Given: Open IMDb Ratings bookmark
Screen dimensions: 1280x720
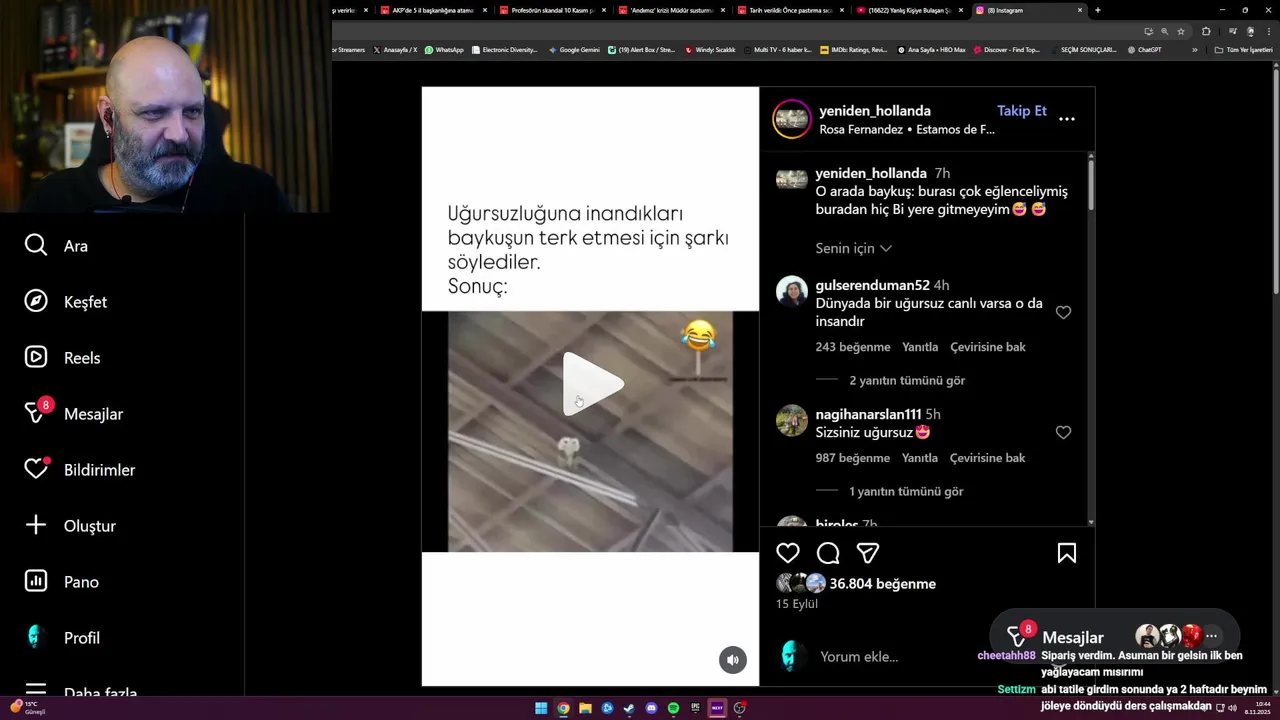Looking at the screenshot, I should (x=853, y=50).
